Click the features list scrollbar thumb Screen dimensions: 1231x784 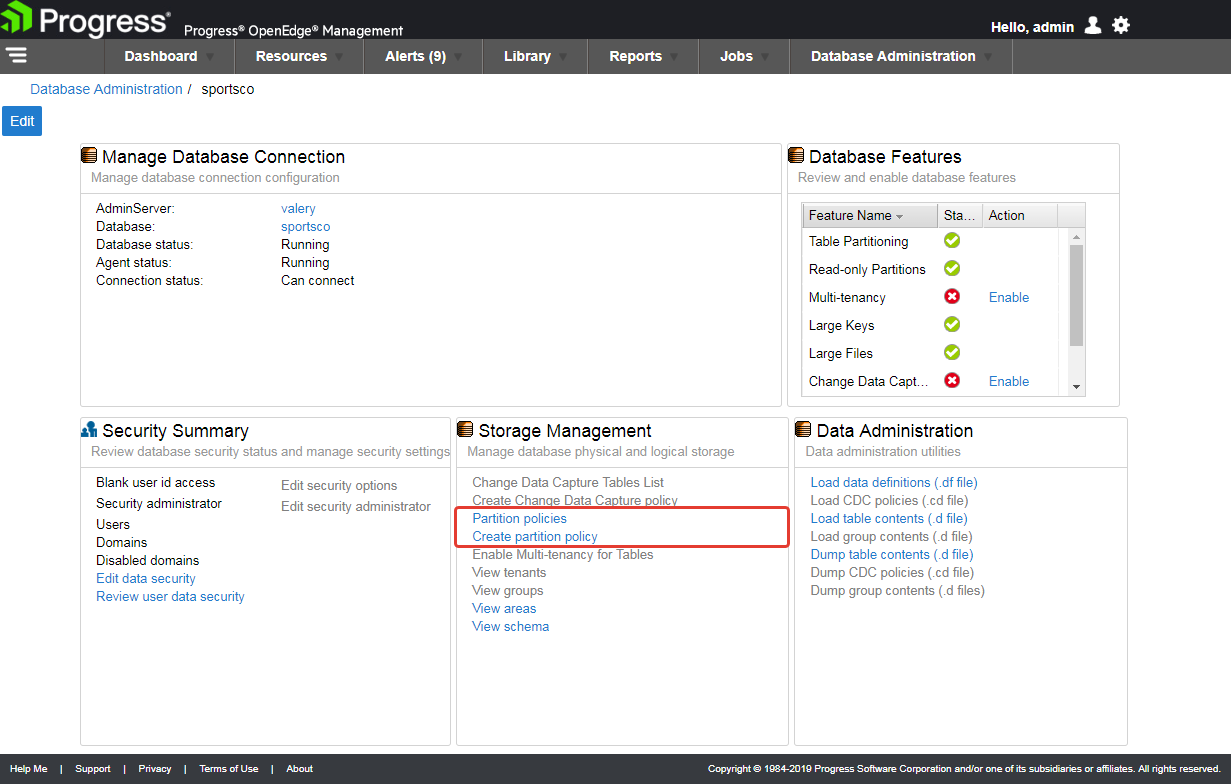point(1076,295)
